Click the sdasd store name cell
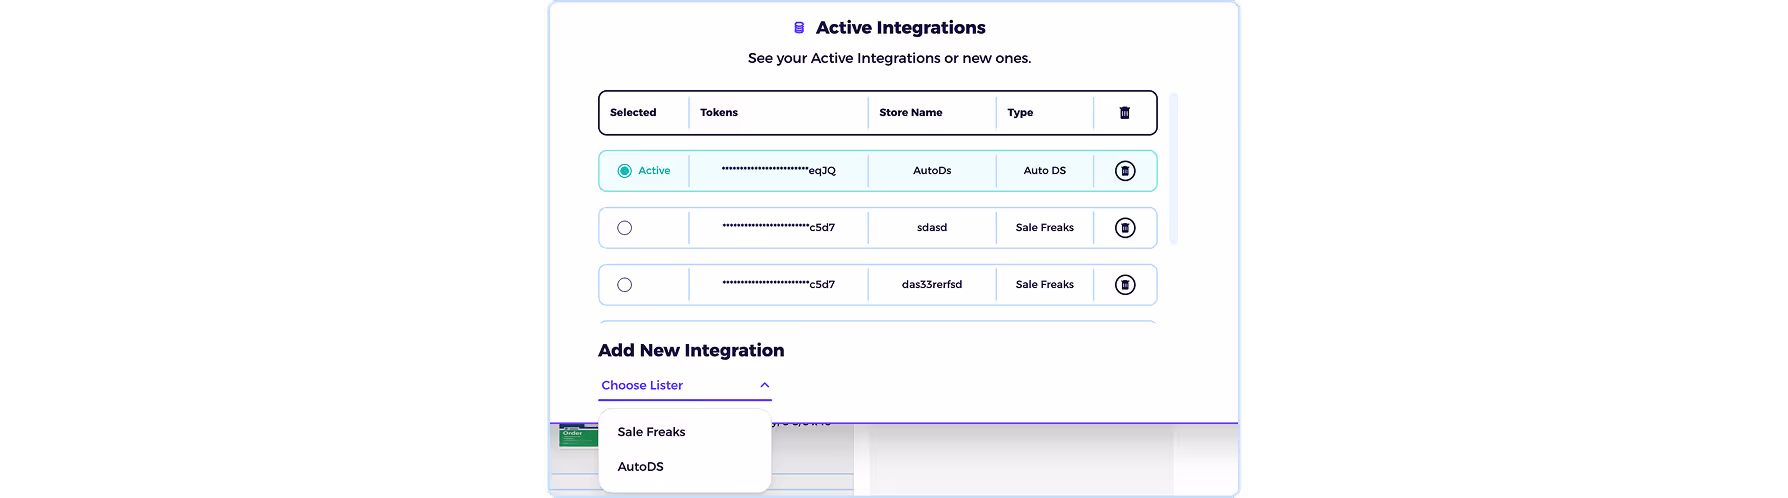This screenshot has width=1788, height=498. pos(932,228)
